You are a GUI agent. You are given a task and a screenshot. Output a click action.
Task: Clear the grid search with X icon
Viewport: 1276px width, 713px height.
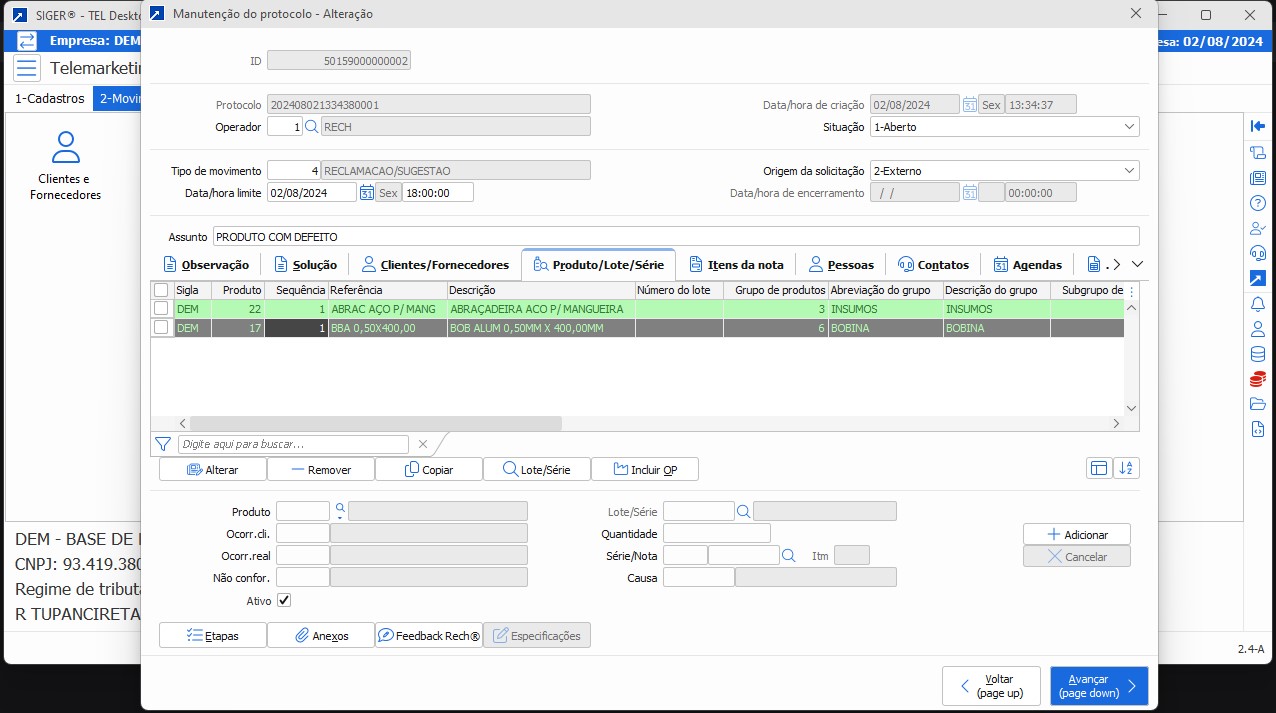[x=423, y=444]
